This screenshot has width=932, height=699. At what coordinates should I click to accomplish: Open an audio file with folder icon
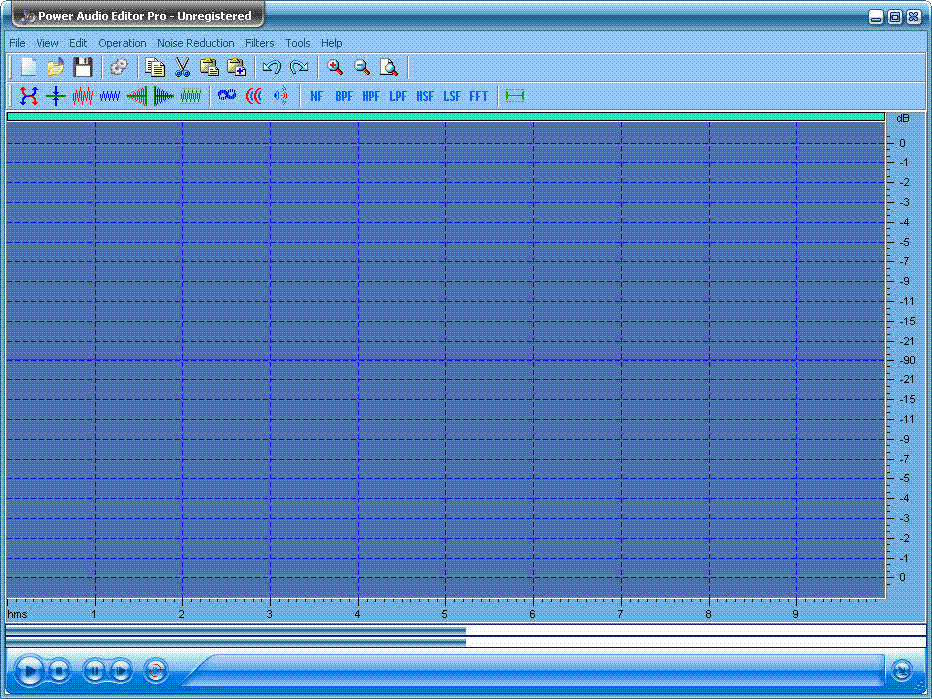(55, 67)
